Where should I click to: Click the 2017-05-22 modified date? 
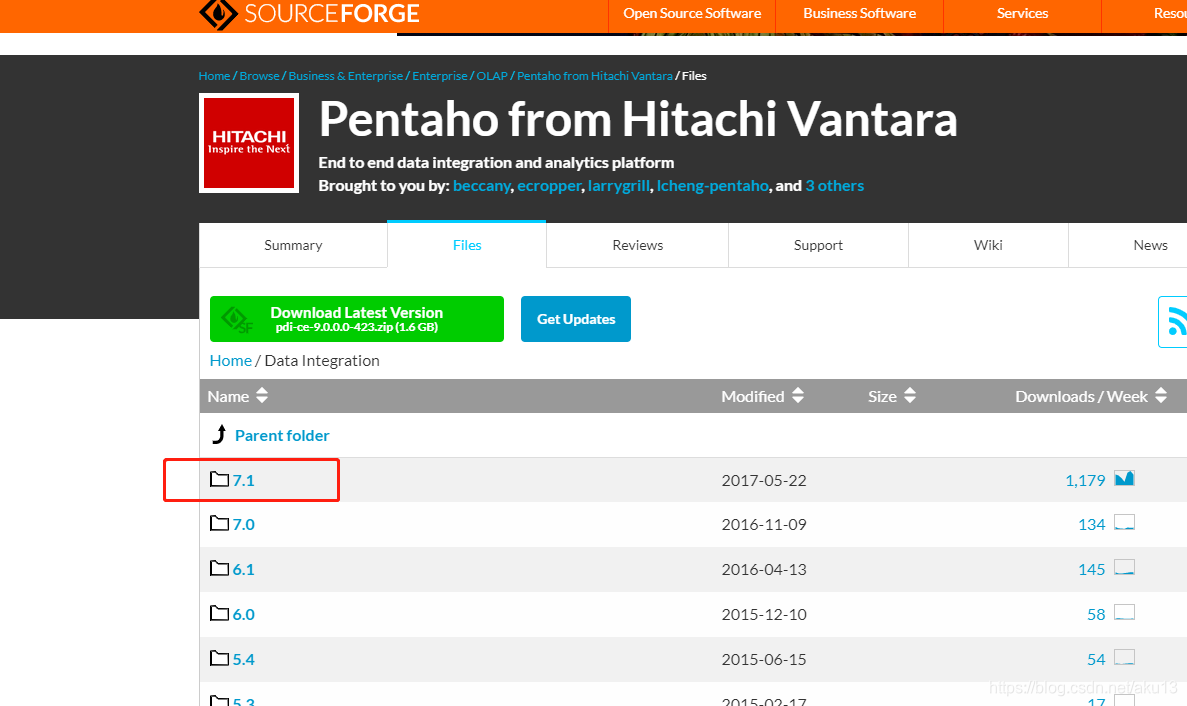[764, 480]
